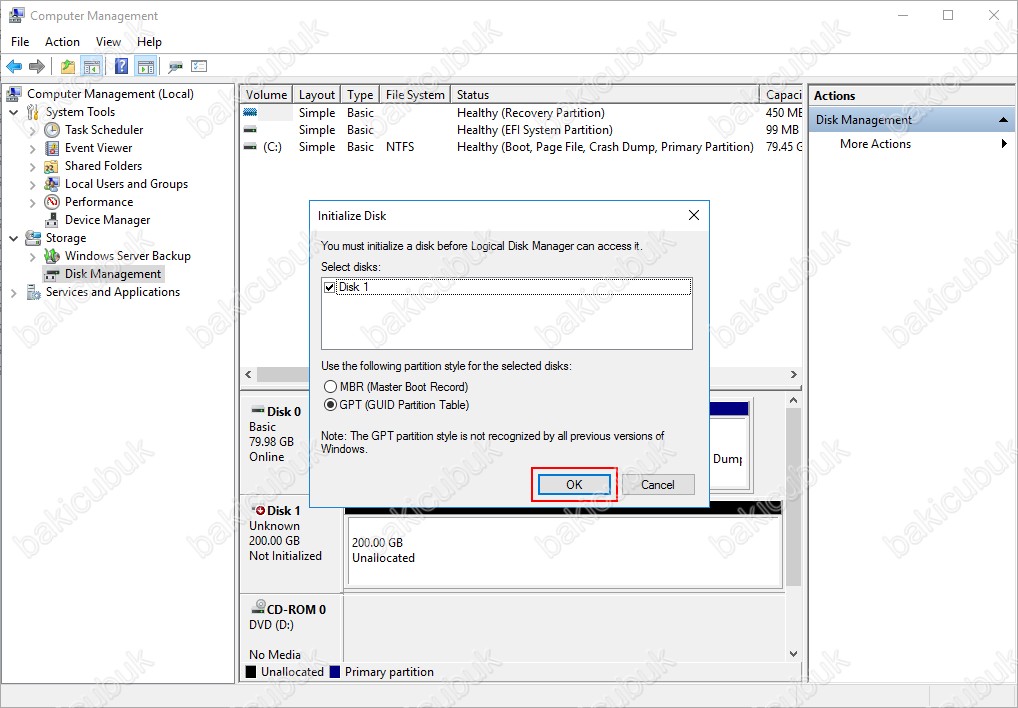Image resolution: width=1018 pixels, height=708 pixels.
Task: Click the Disk Management tree icon
Action: point(52,275)
